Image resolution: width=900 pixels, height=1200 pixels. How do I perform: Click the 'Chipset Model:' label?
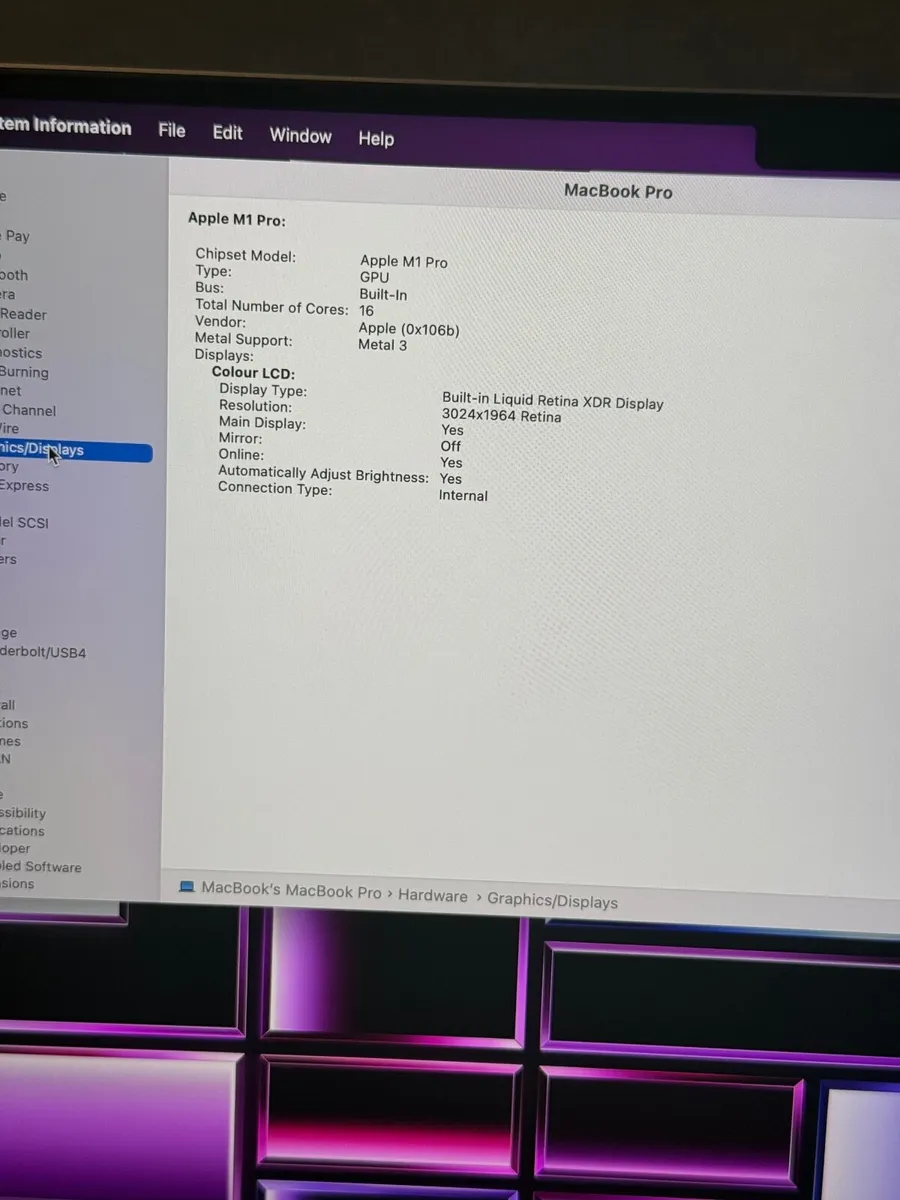[246, 255]
